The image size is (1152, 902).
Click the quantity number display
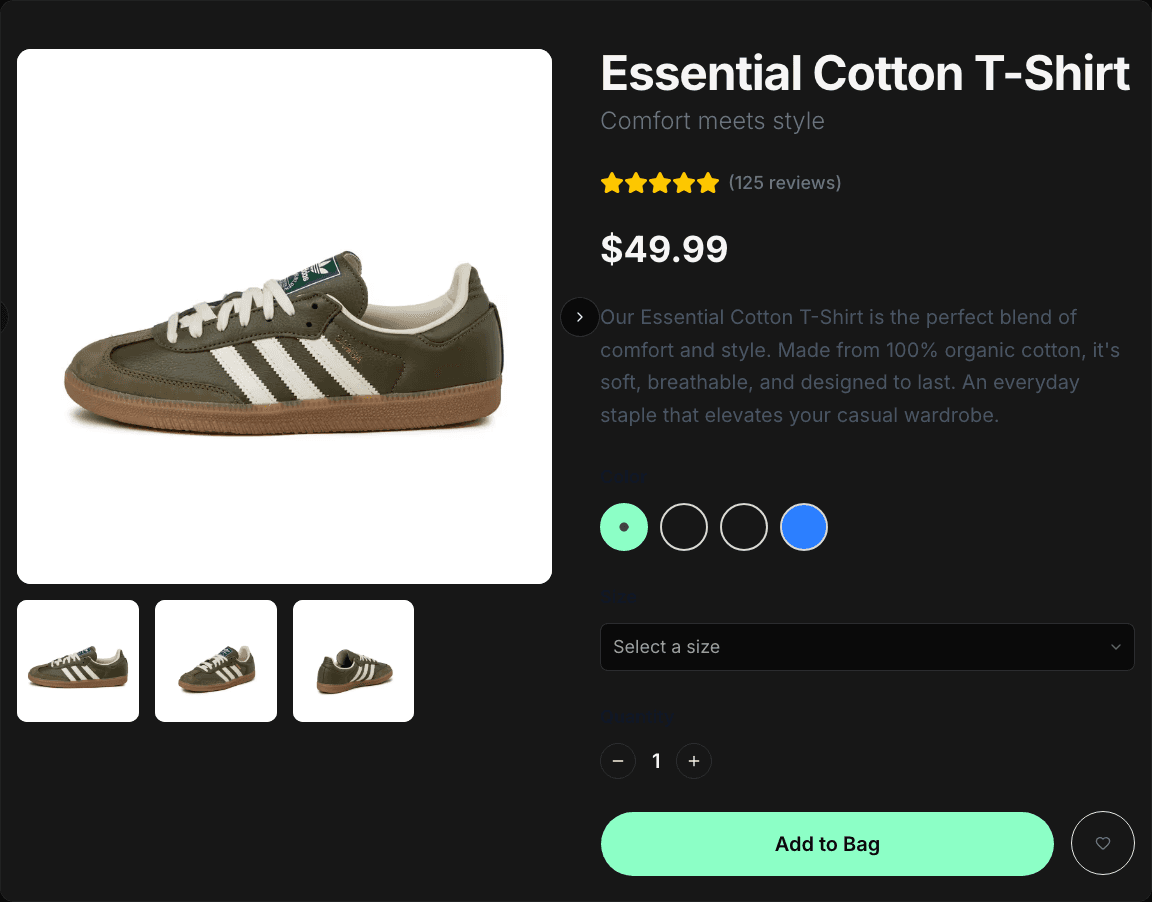(x=656, y=761)
